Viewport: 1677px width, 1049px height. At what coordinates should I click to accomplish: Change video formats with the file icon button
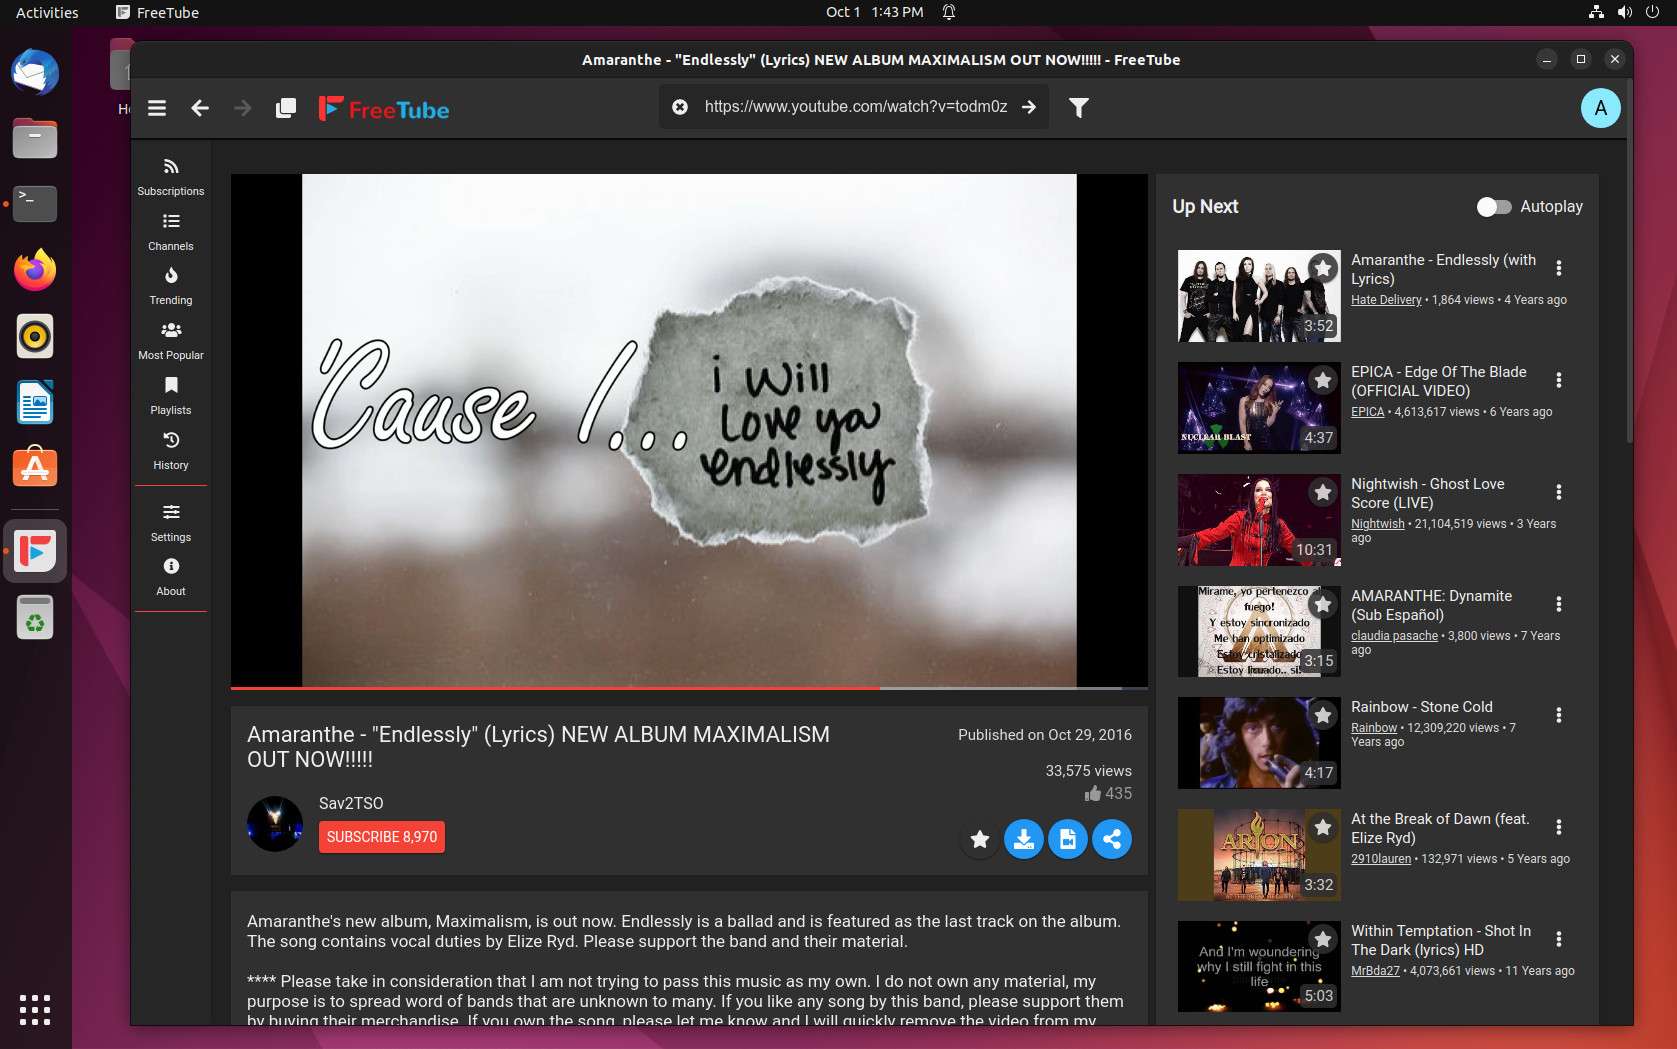click(1068, 839)
